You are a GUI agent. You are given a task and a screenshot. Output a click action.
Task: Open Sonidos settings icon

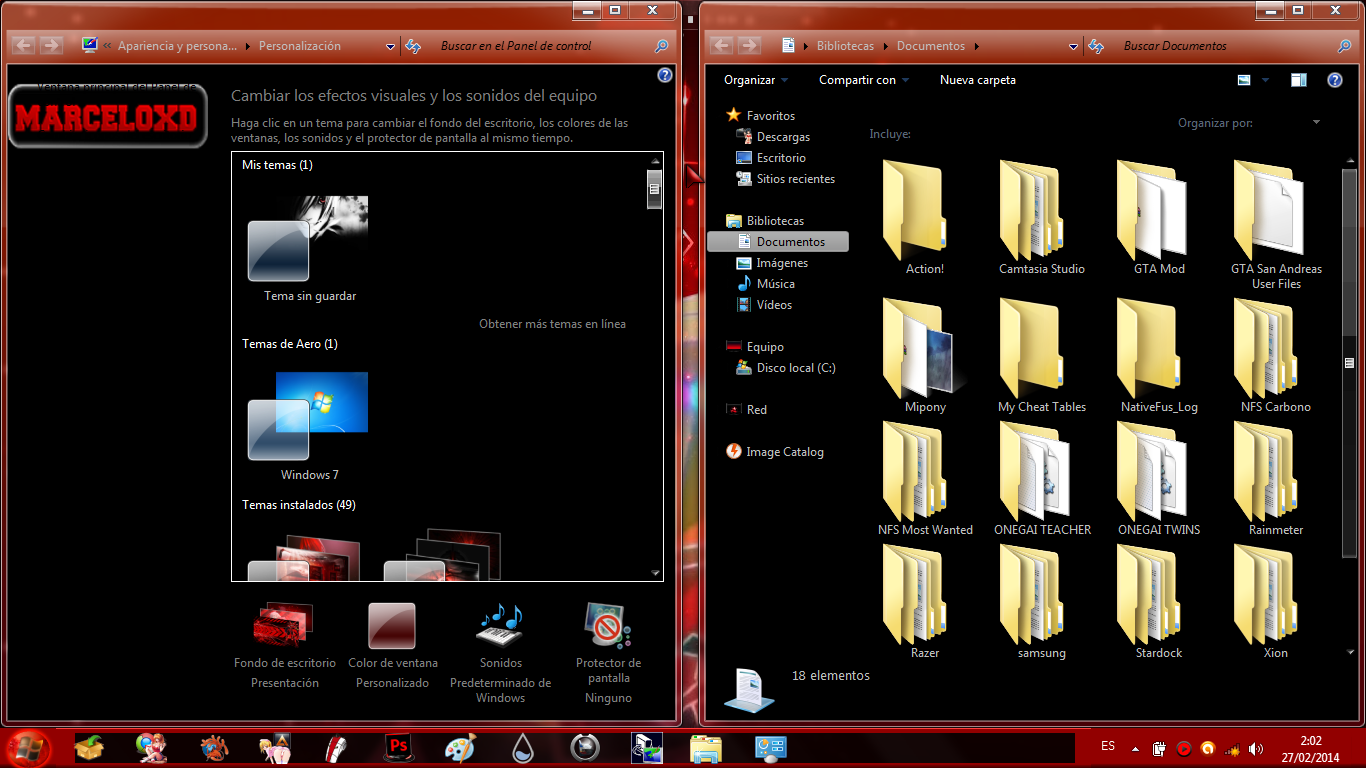500,626
